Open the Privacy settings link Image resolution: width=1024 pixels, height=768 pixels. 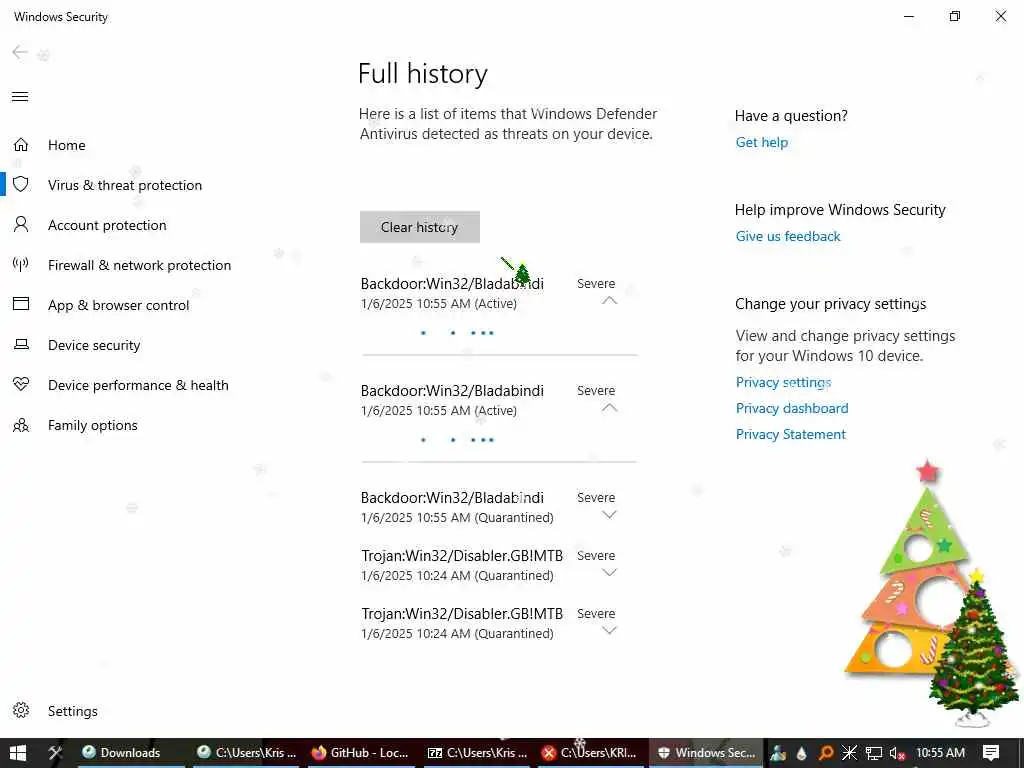[783, 383]
